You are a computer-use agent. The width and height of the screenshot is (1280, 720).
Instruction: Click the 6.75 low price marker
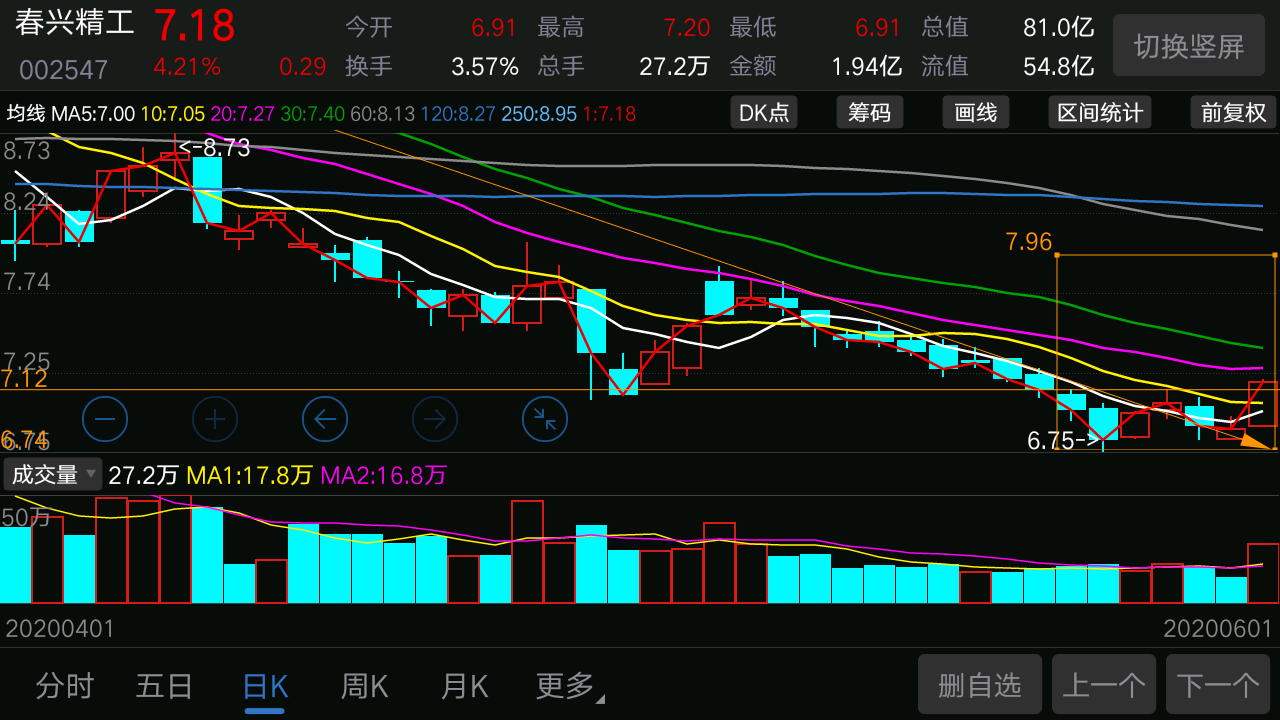(x=1063, y=440)
